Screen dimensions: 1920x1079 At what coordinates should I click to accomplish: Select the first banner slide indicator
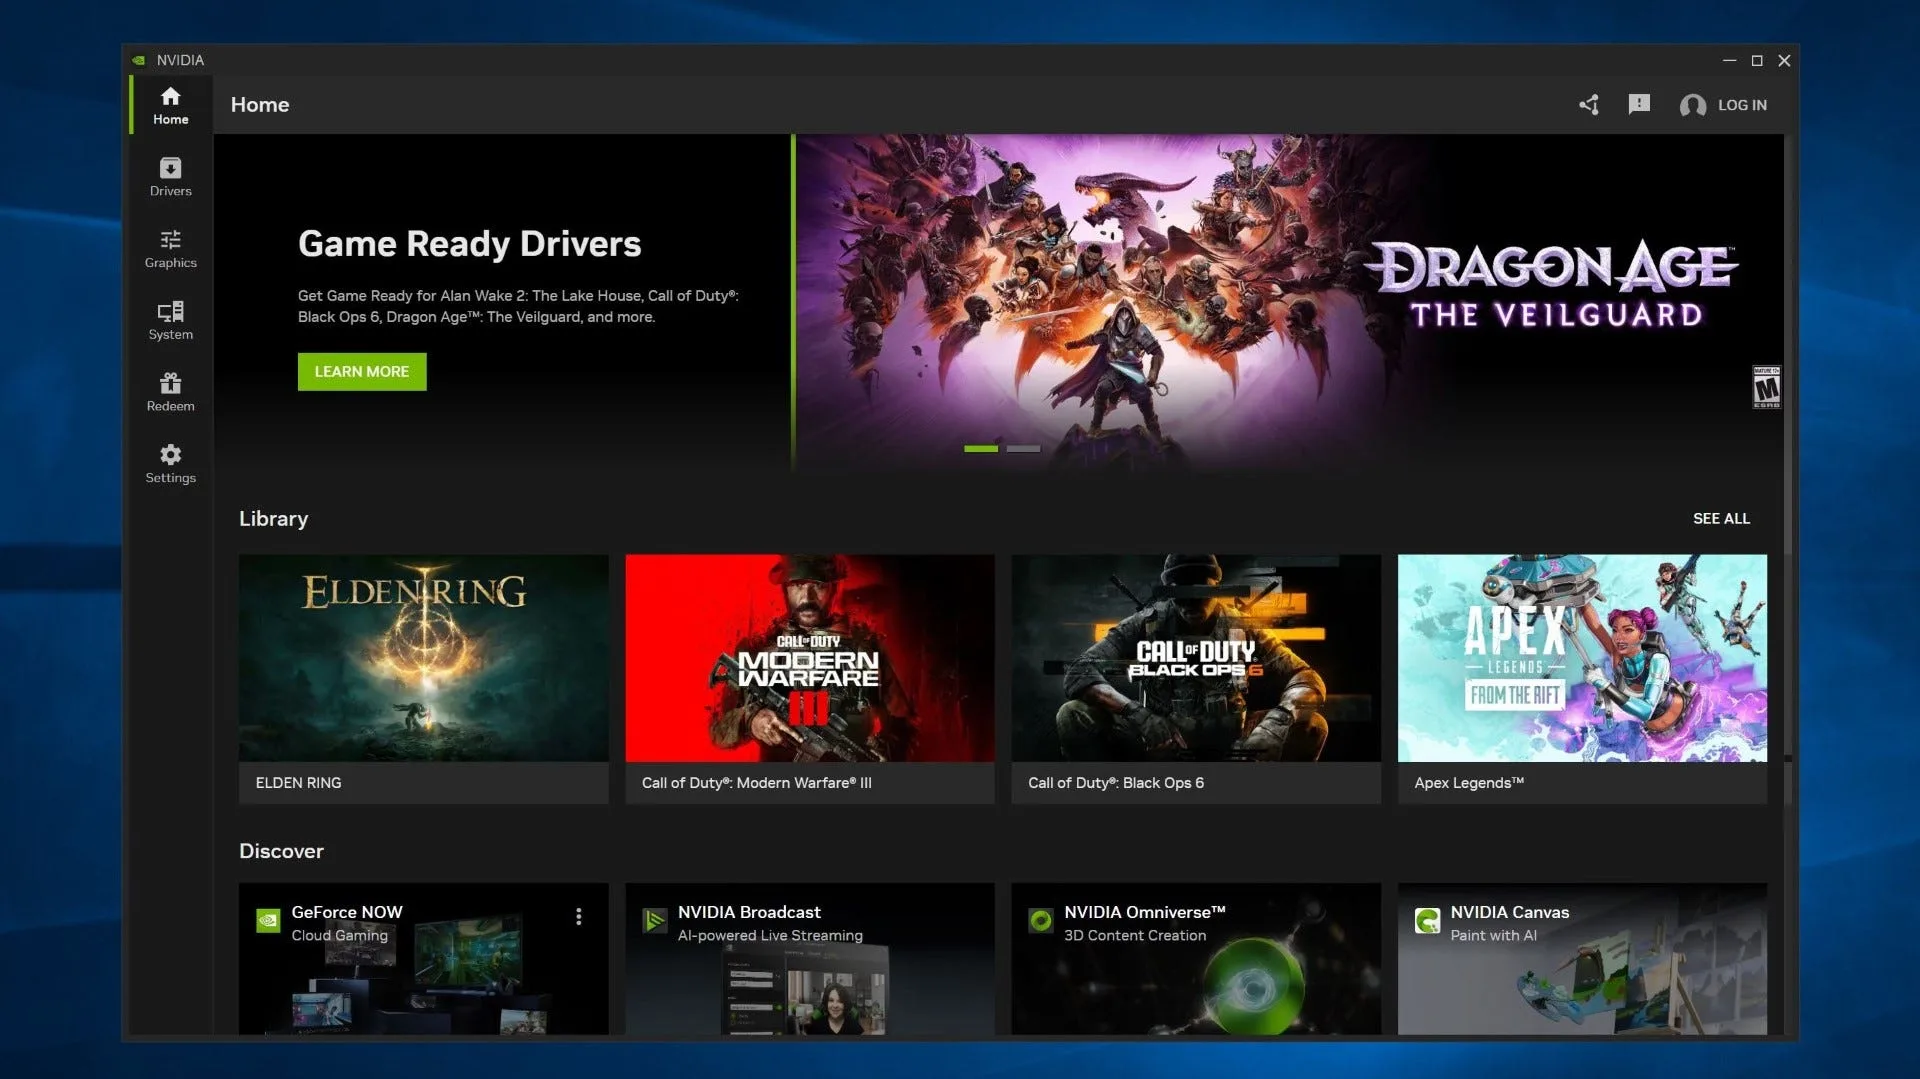point(980,449)
